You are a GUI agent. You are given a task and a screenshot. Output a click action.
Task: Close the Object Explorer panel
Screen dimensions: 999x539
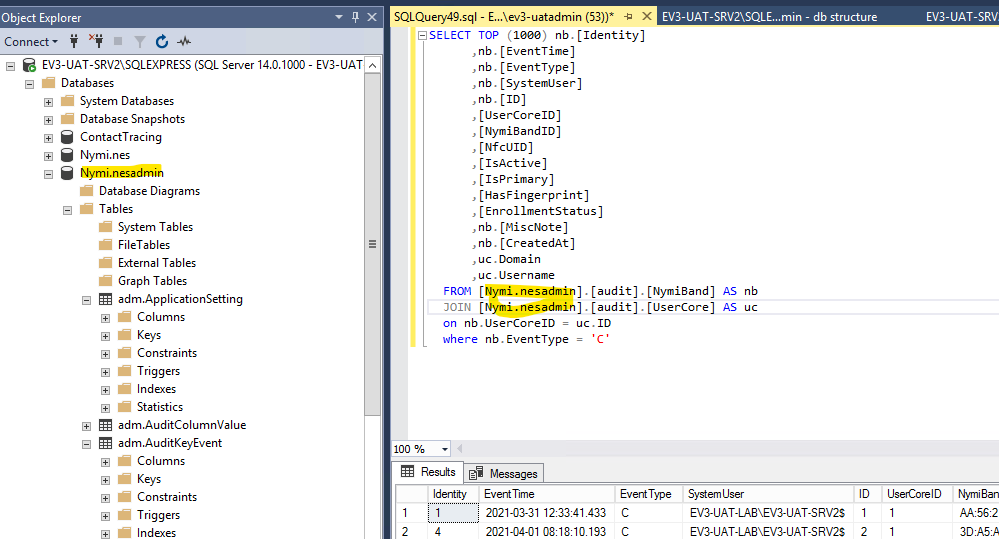click(372, 17)
